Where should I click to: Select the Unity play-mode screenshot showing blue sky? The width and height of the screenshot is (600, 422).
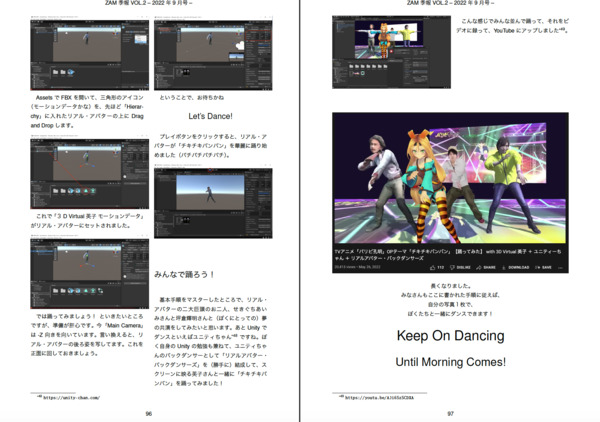click(x=213, y=201)
